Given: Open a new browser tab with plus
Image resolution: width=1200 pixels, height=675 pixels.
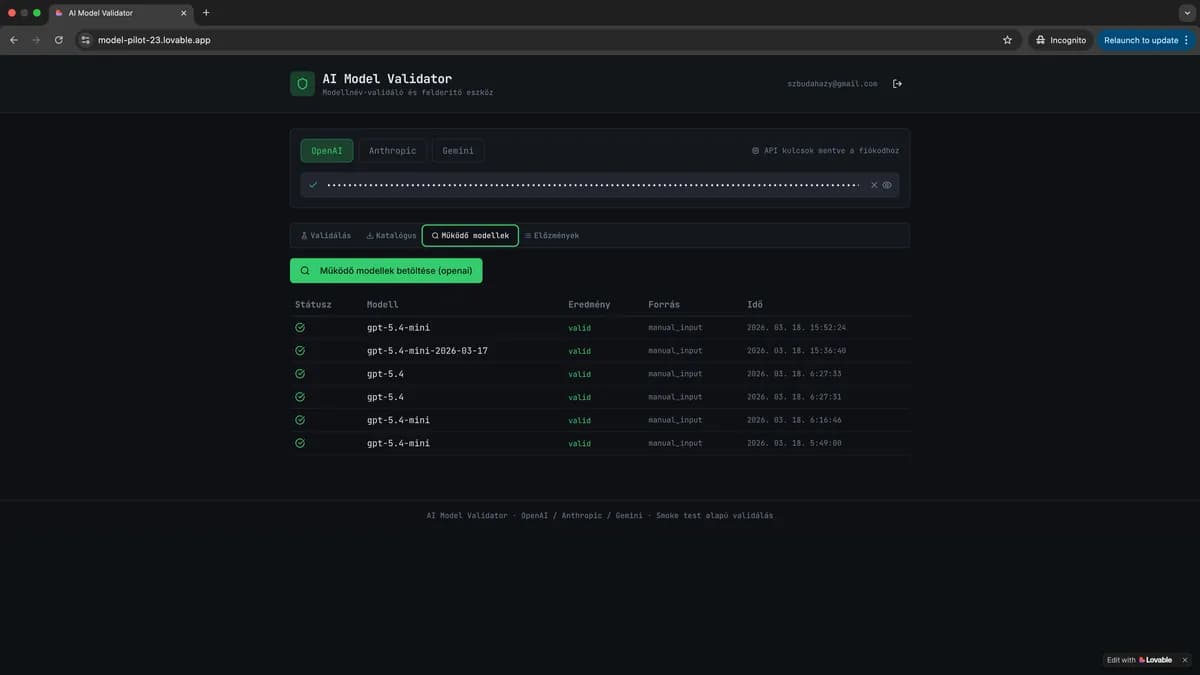Looking at the screenshot, I should (206, 13).
